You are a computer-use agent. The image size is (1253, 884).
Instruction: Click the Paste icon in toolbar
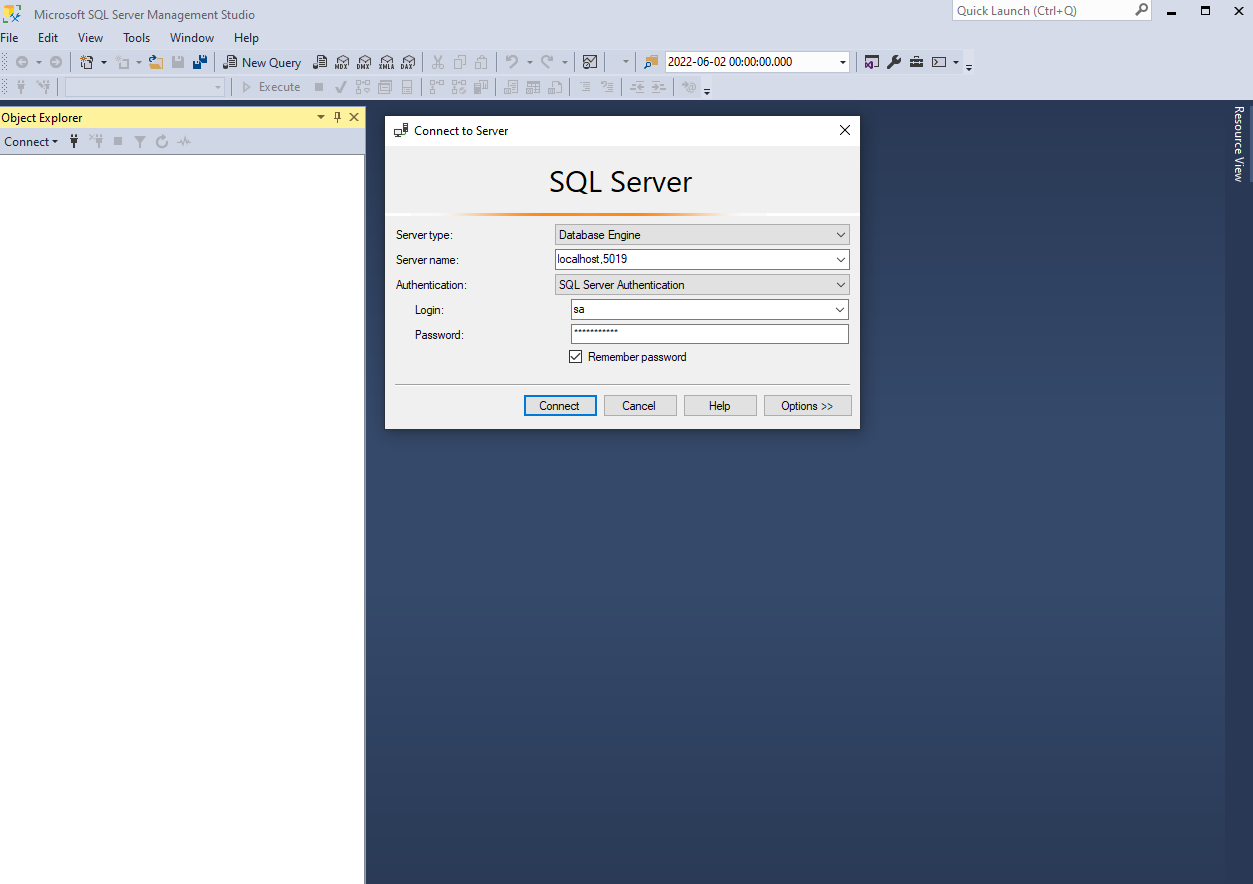point(481,62)
